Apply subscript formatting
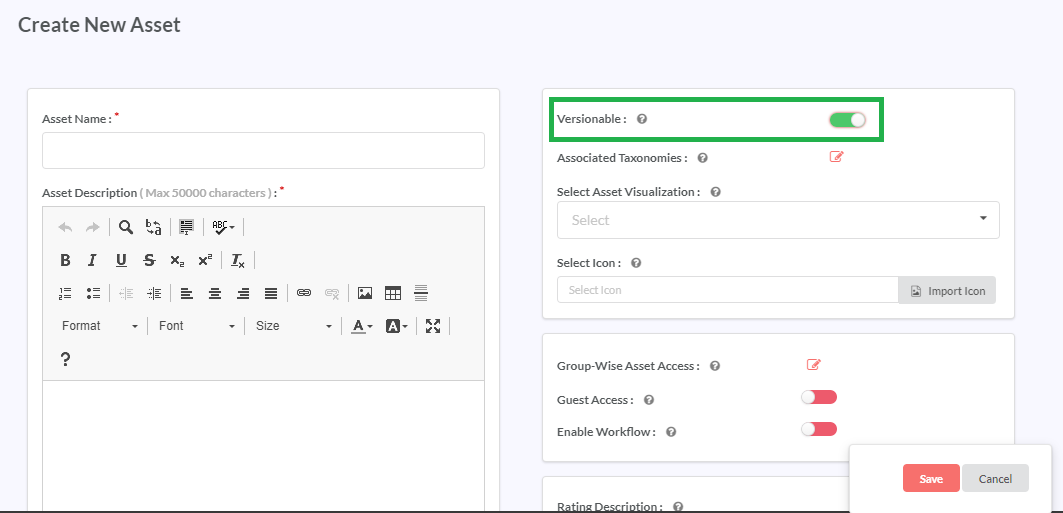The height and width of the screenshot is (513, 1063). (177, 260)
